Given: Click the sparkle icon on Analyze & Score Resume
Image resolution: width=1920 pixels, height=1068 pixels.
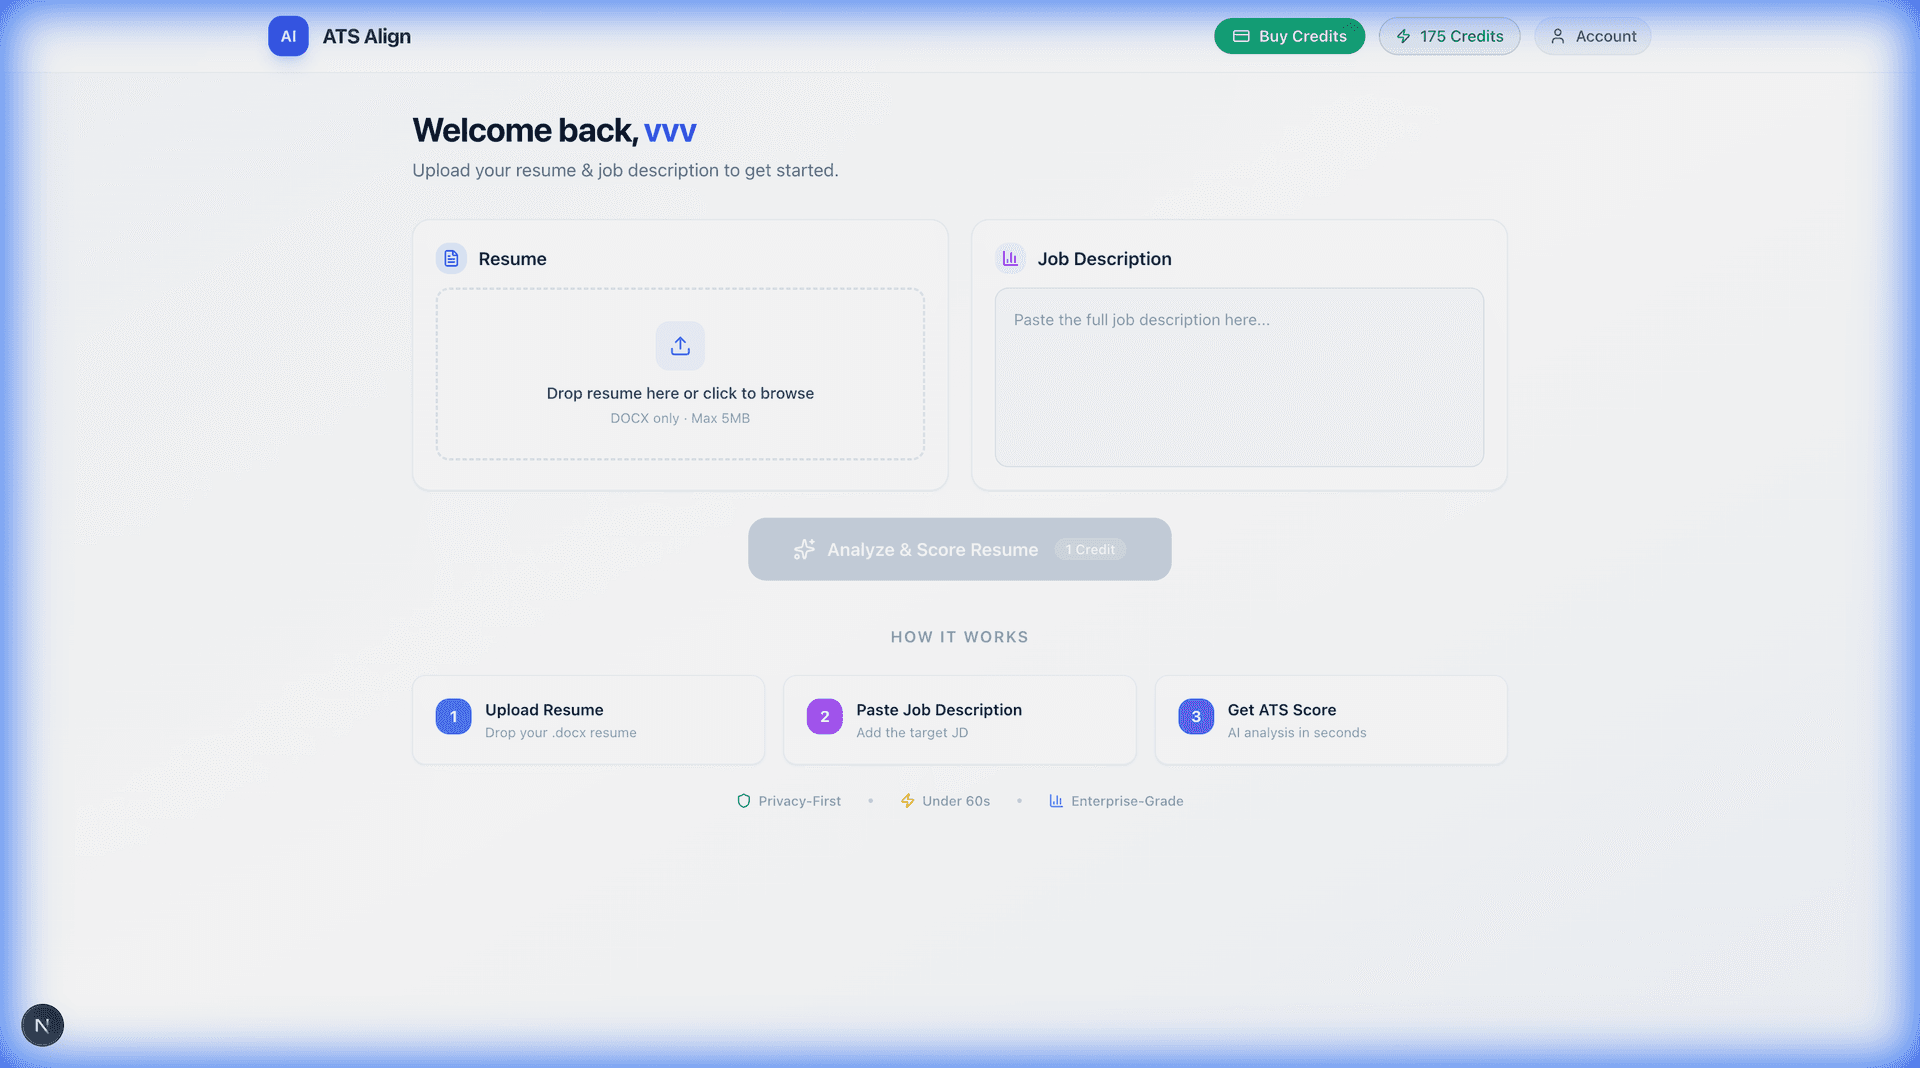Looking at the screenshot, I should pyautogui.click(x=804, y=549).
